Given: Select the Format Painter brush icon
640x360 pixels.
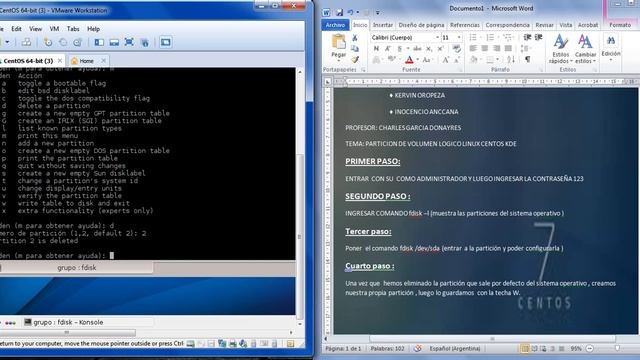Looking at the screenshot, I should pos(355,60).
